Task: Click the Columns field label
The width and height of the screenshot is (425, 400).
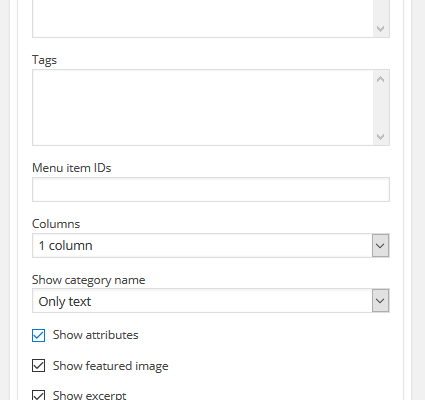Action: coord(56,224)
